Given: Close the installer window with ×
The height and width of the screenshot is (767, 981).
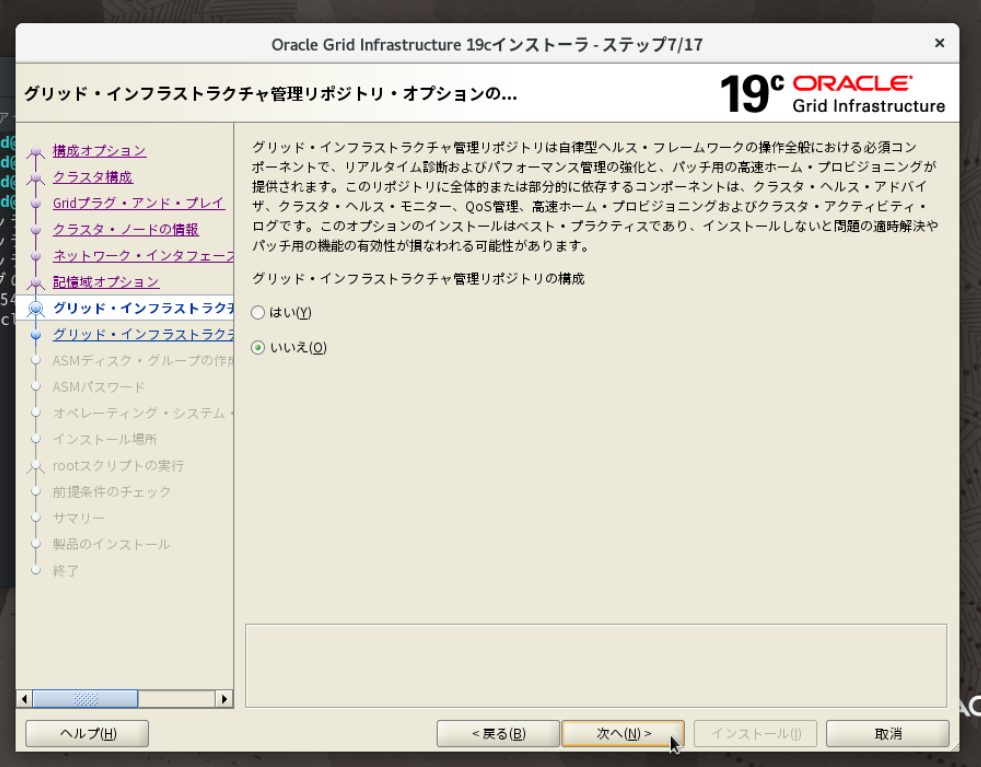Looking at the screenshot, I should tap(939, 43).
